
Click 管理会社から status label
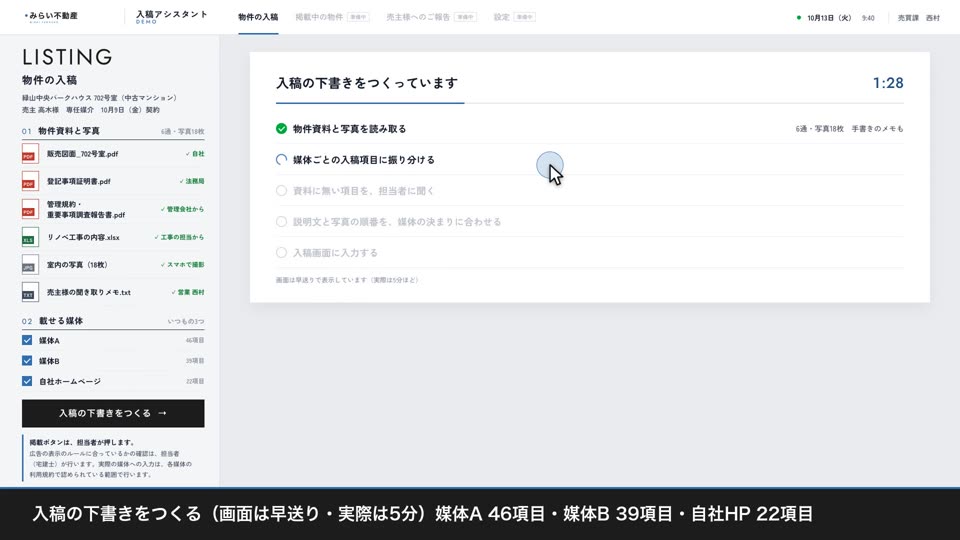(x=182, y=209)
